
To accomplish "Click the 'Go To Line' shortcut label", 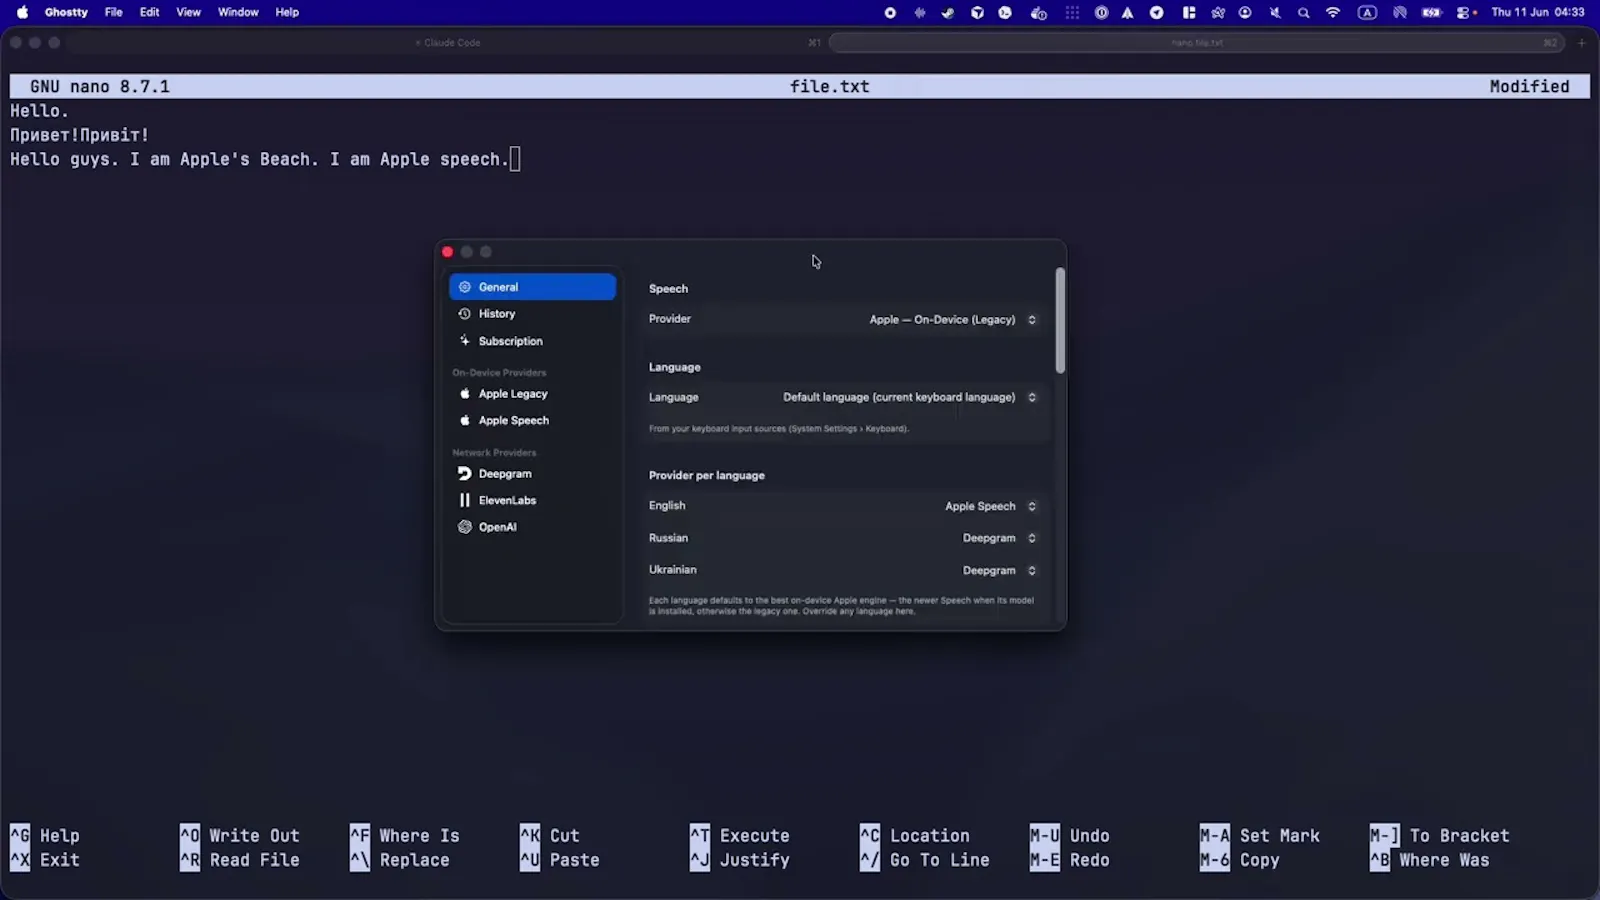I will click(940, 860).
